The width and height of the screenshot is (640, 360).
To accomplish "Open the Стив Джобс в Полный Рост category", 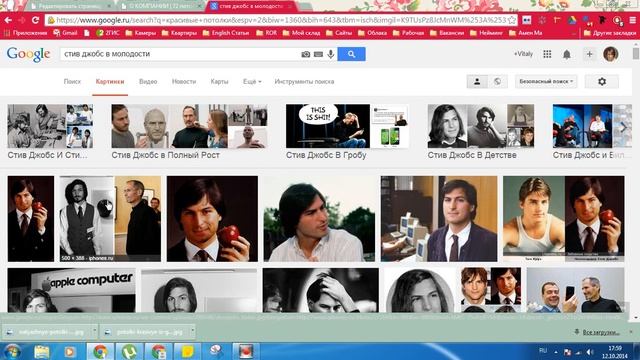I will (x=189, y=131).
